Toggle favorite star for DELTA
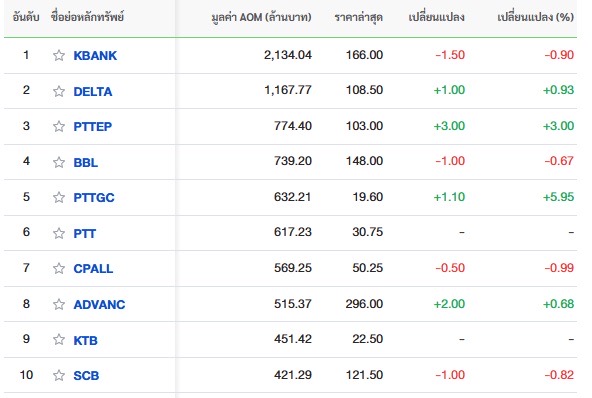This screenshot has width=592, height=398. point(59,91)
